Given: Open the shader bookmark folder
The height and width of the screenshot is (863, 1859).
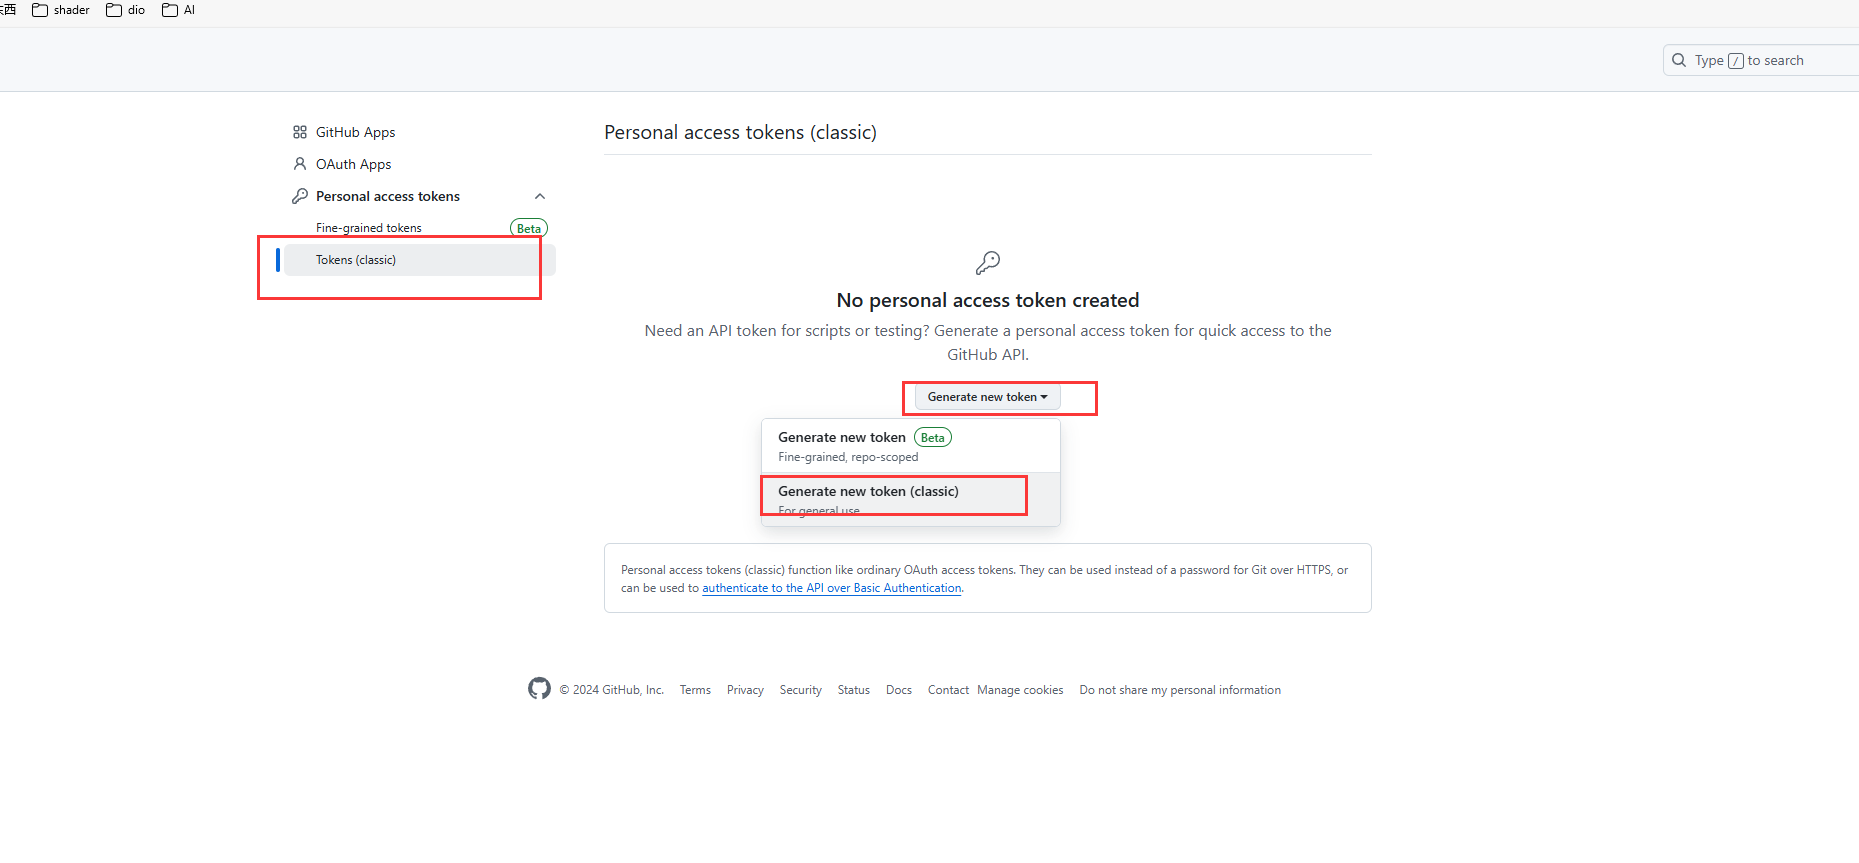Looking at the screenshot, I should [x=61, y=10].
